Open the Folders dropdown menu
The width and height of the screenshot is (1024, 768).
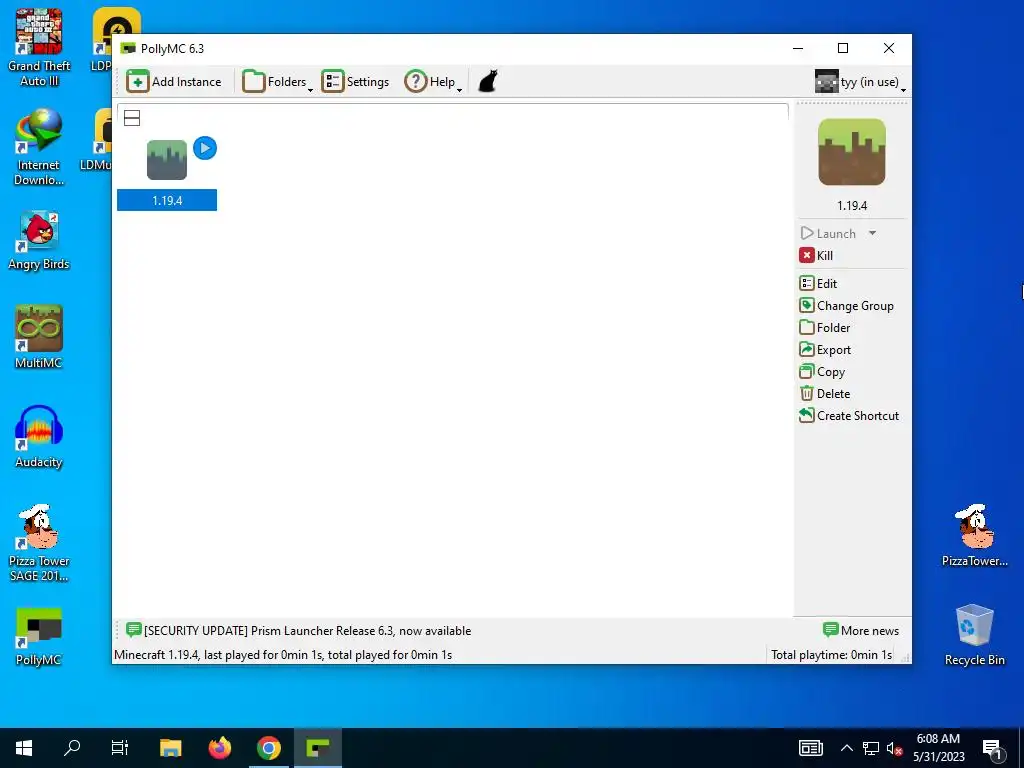[x=278, y=82]
